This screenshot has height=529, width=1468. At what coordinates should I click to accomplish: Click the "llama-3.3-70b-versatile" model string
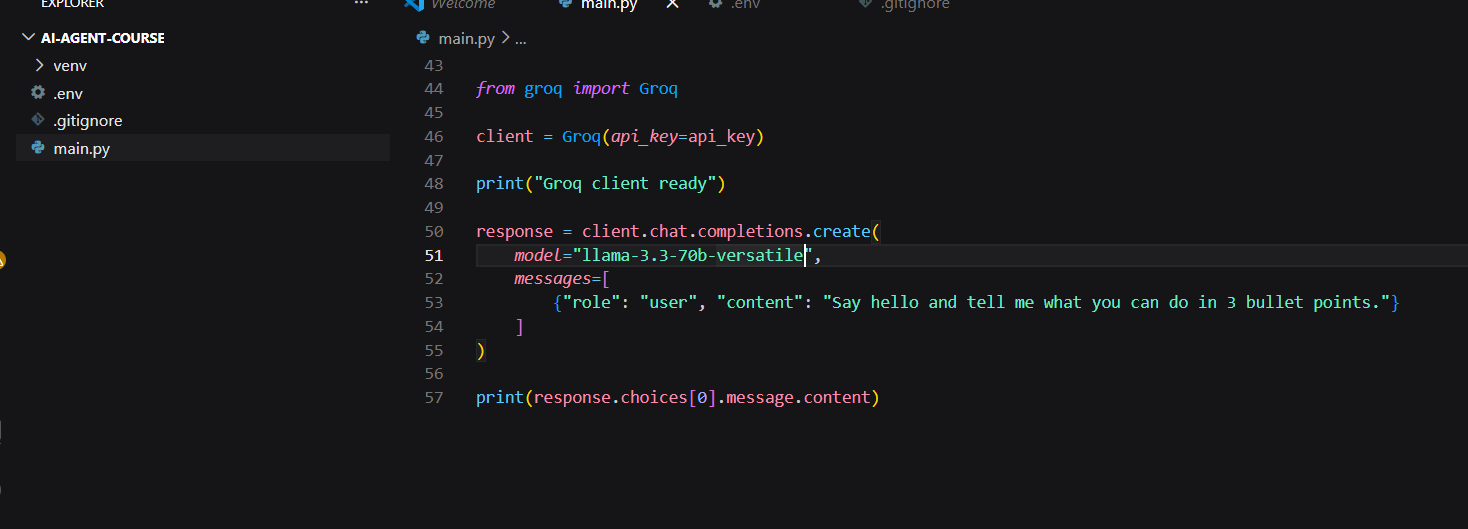(693, 255)
